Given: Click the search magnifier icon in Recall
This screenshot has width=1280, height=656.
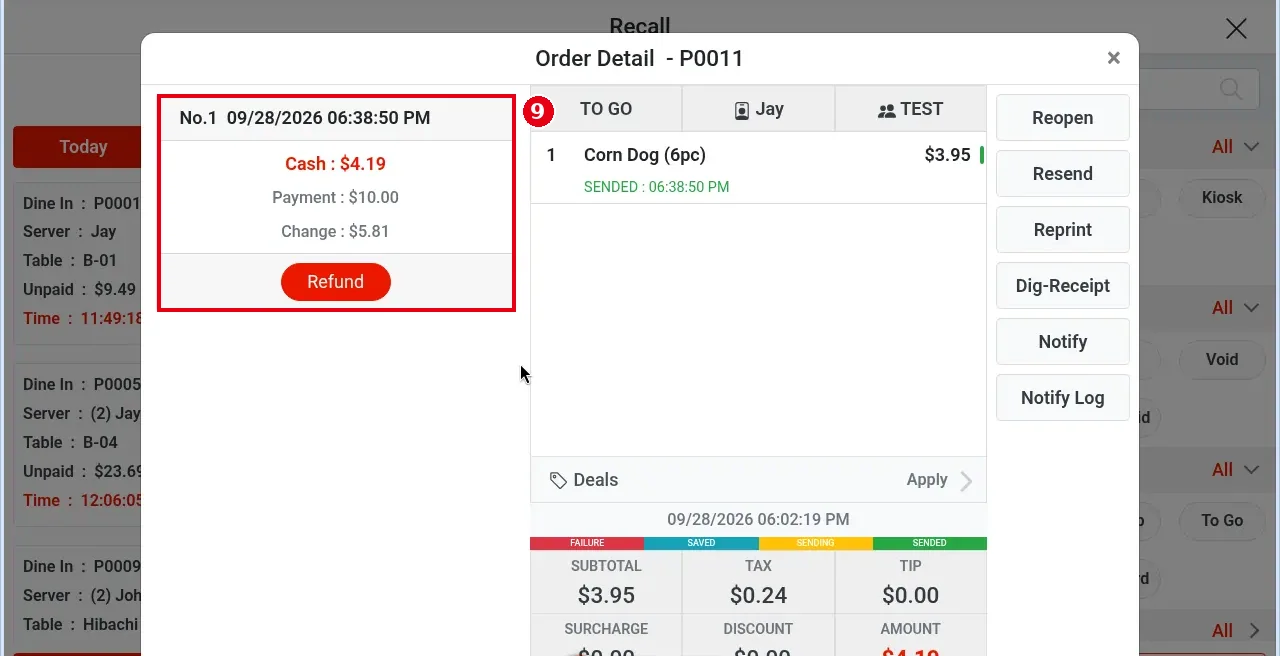Looking at the screenshot, I should [1231, 89].
